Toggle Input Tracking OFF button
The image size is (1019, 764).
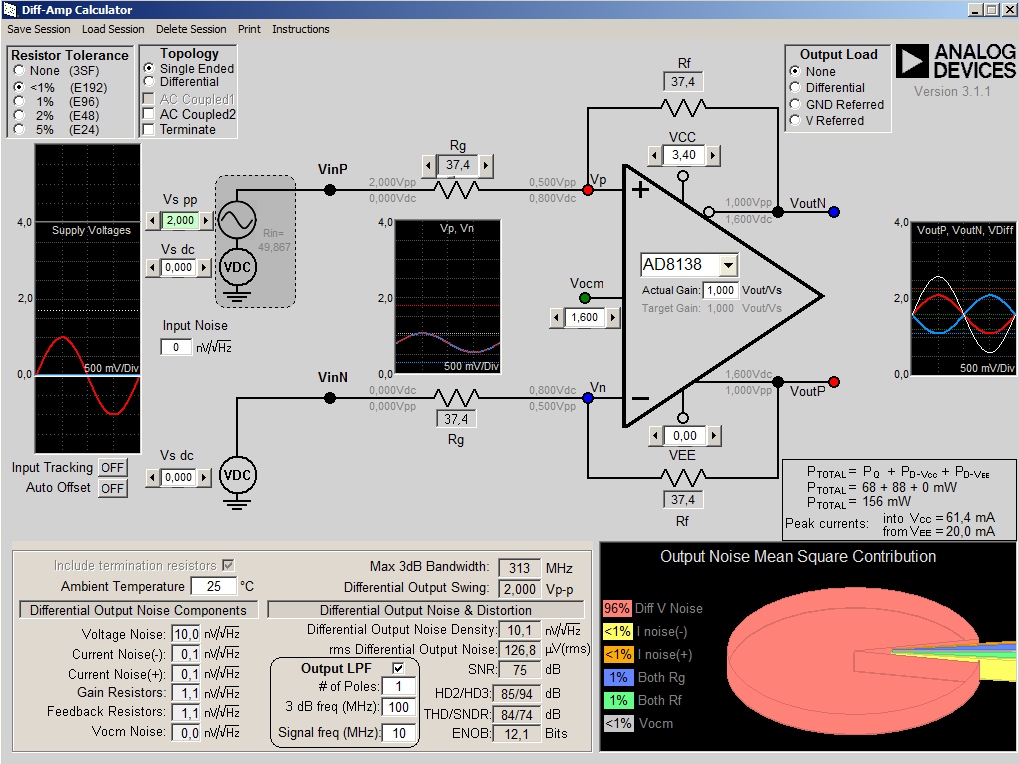pos(112,467)
